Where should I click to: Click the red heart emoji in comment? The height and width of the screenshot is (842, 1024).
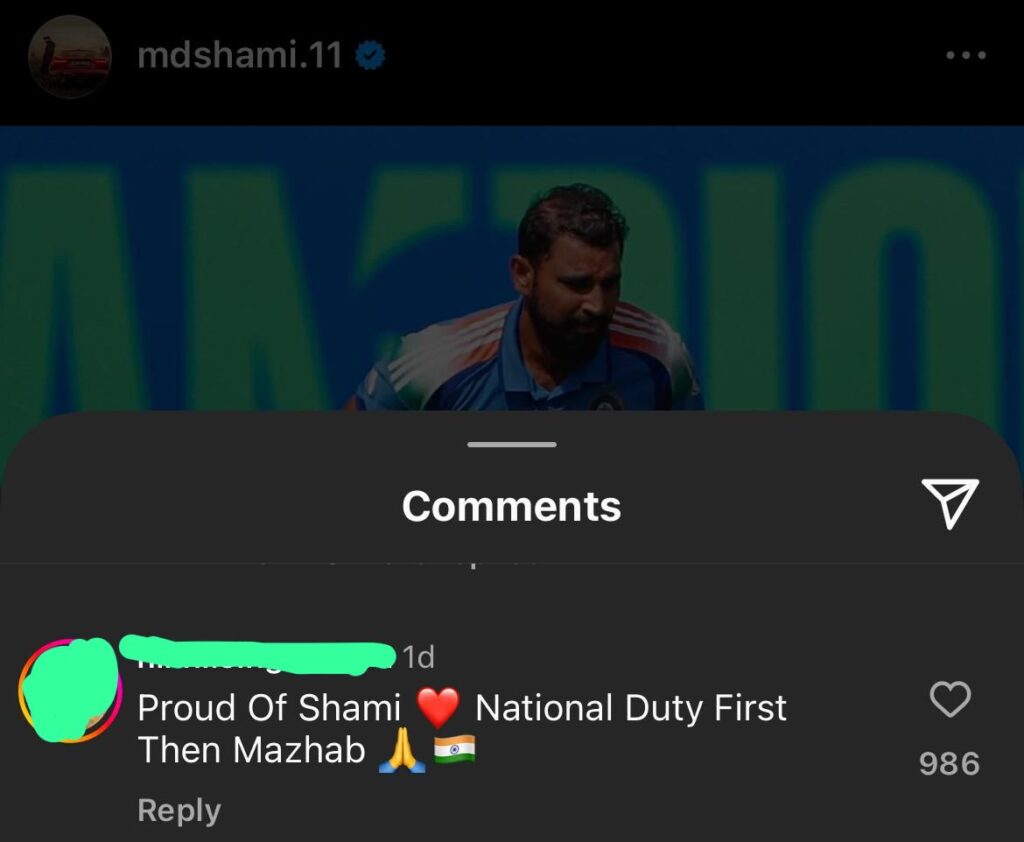438,707
